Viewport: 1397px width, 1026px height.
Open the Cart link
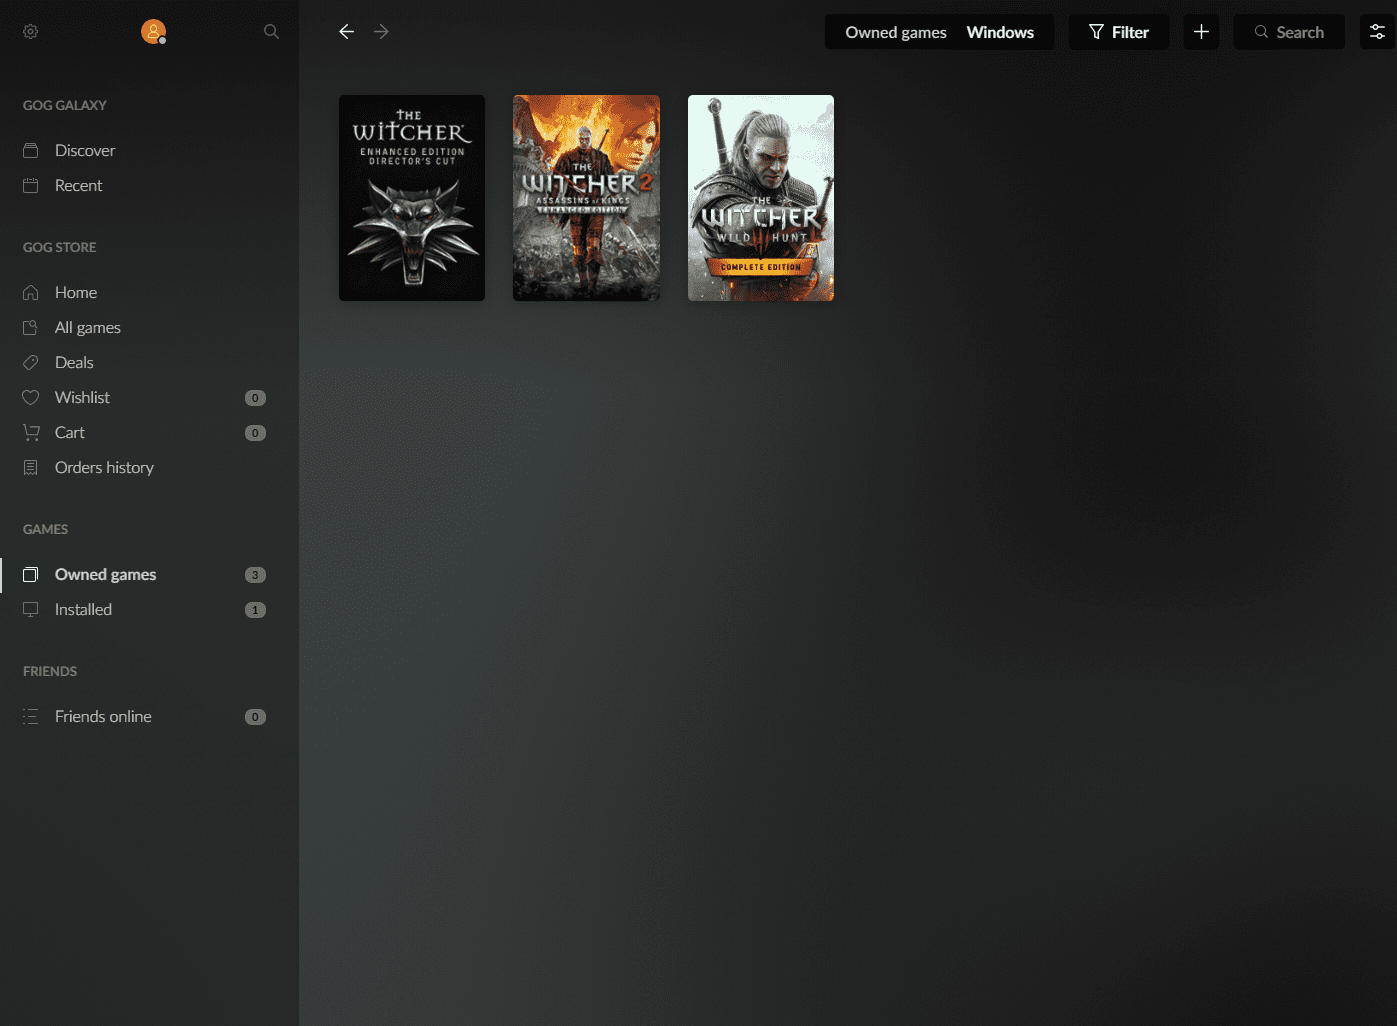(70, 432)
